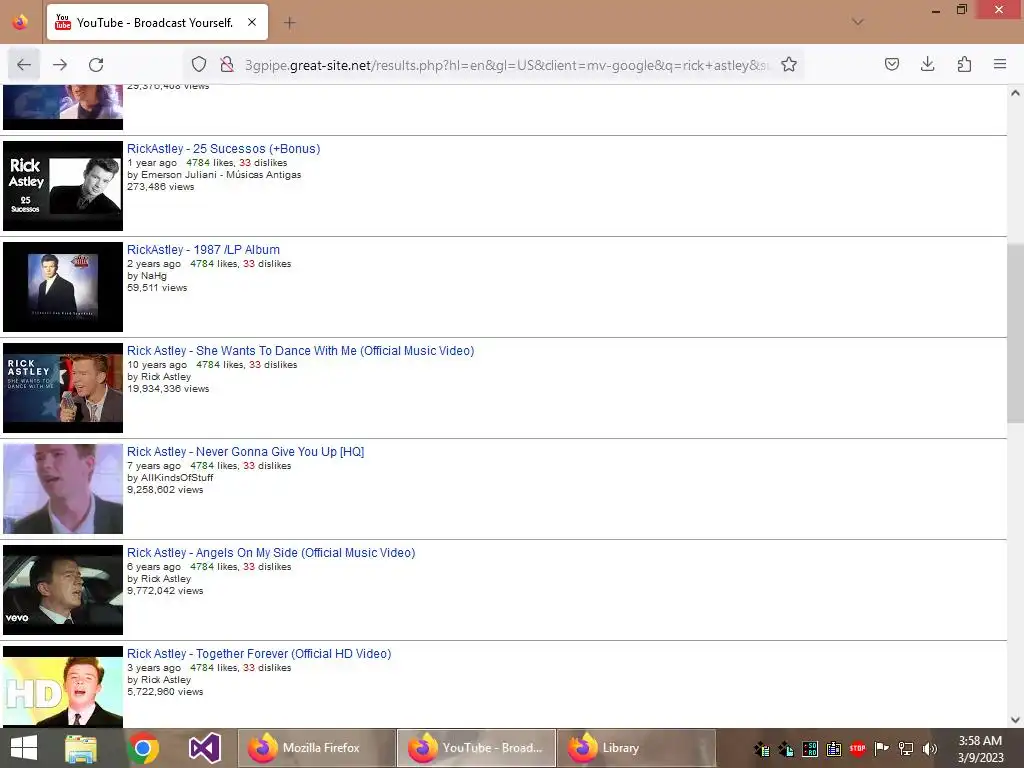Click the '10 years ago' upload age

(x=157, y=365)
